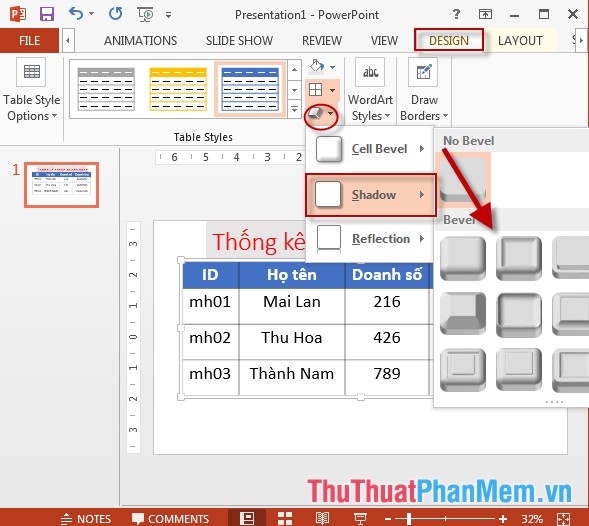Apply the first bevel in row two
589x526 pixels.
(463, 314)
